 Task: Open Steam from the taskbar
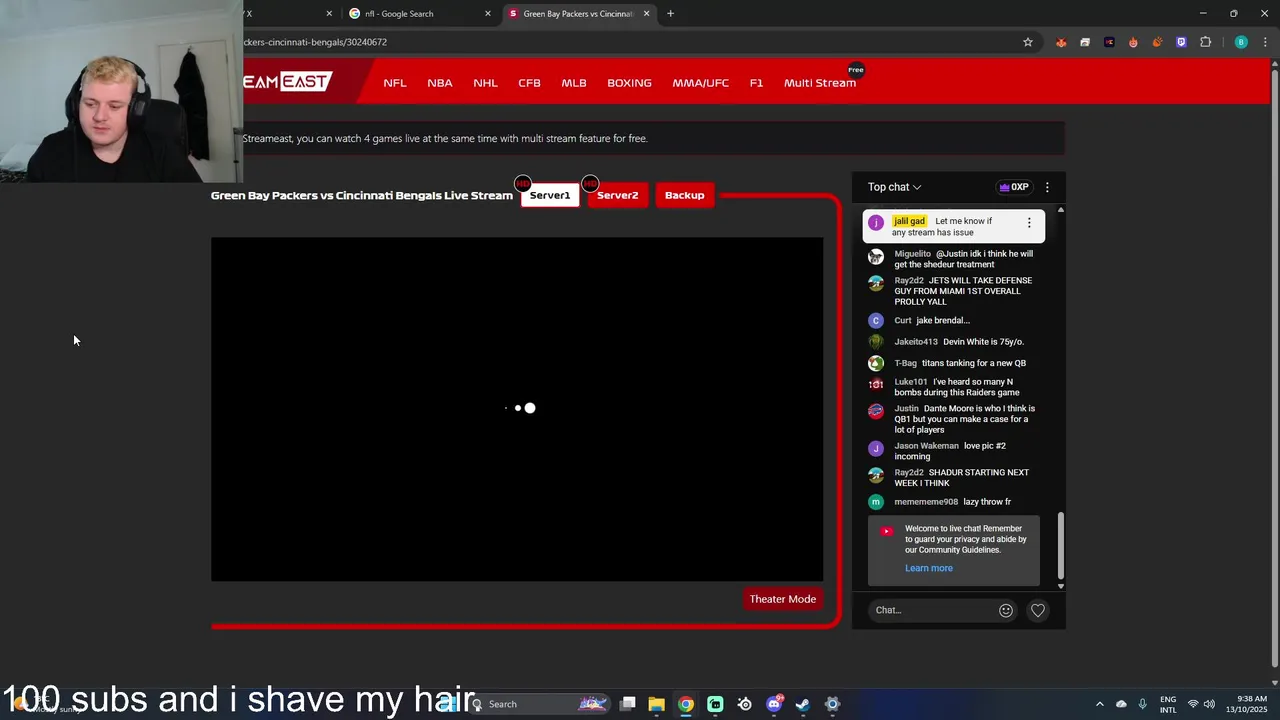803,704
